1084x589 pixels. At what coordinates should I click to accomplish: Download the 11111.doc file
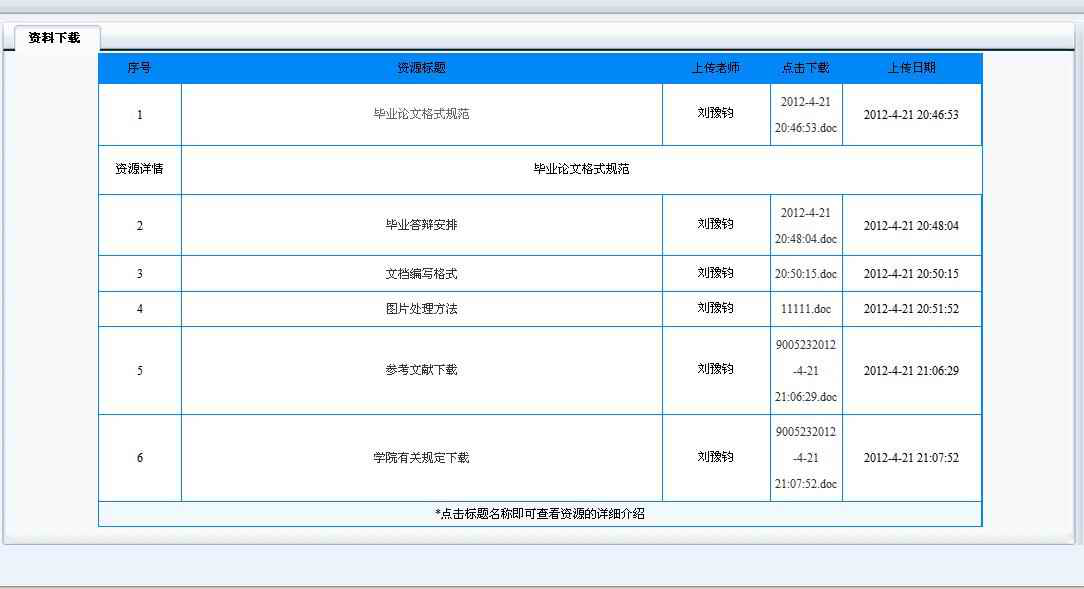[805, 309]
